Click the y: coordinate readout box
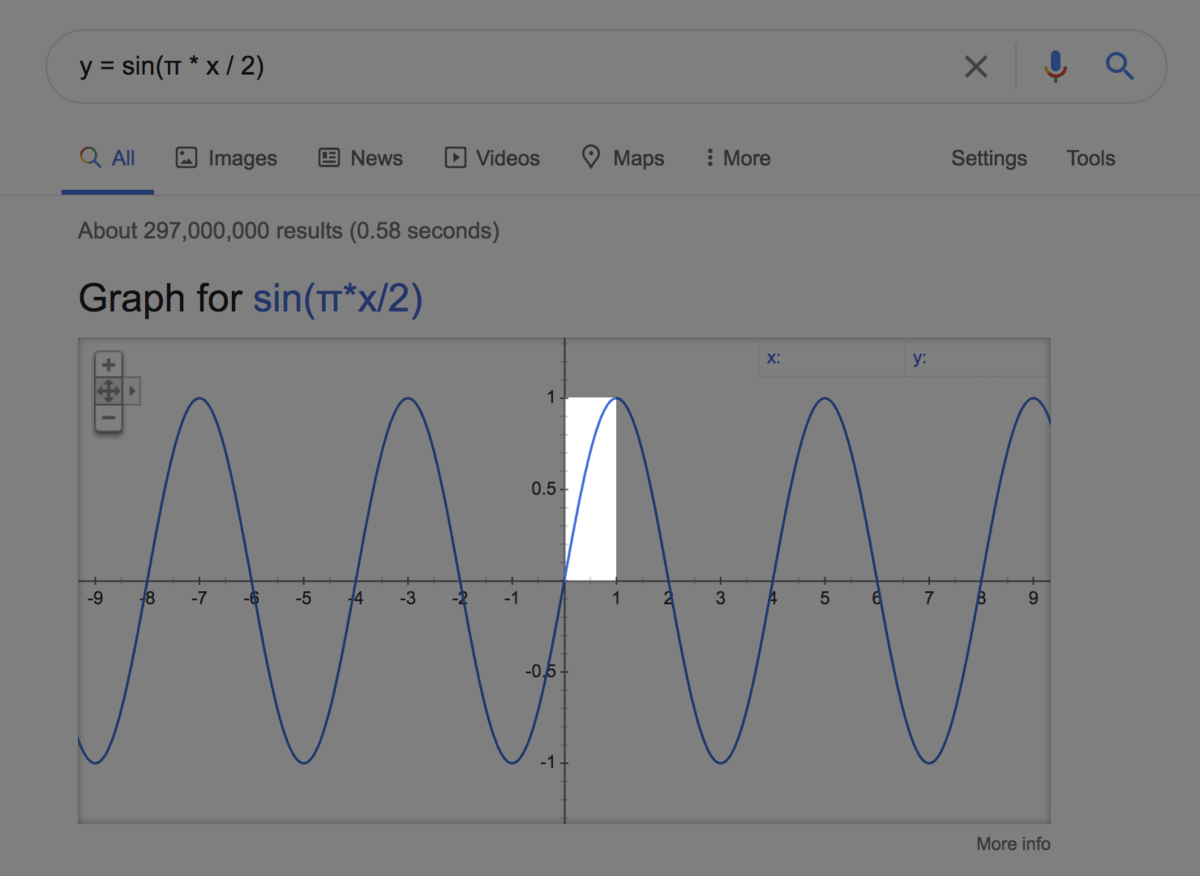This screenshot has width=1200, height=876. point(976,358)
